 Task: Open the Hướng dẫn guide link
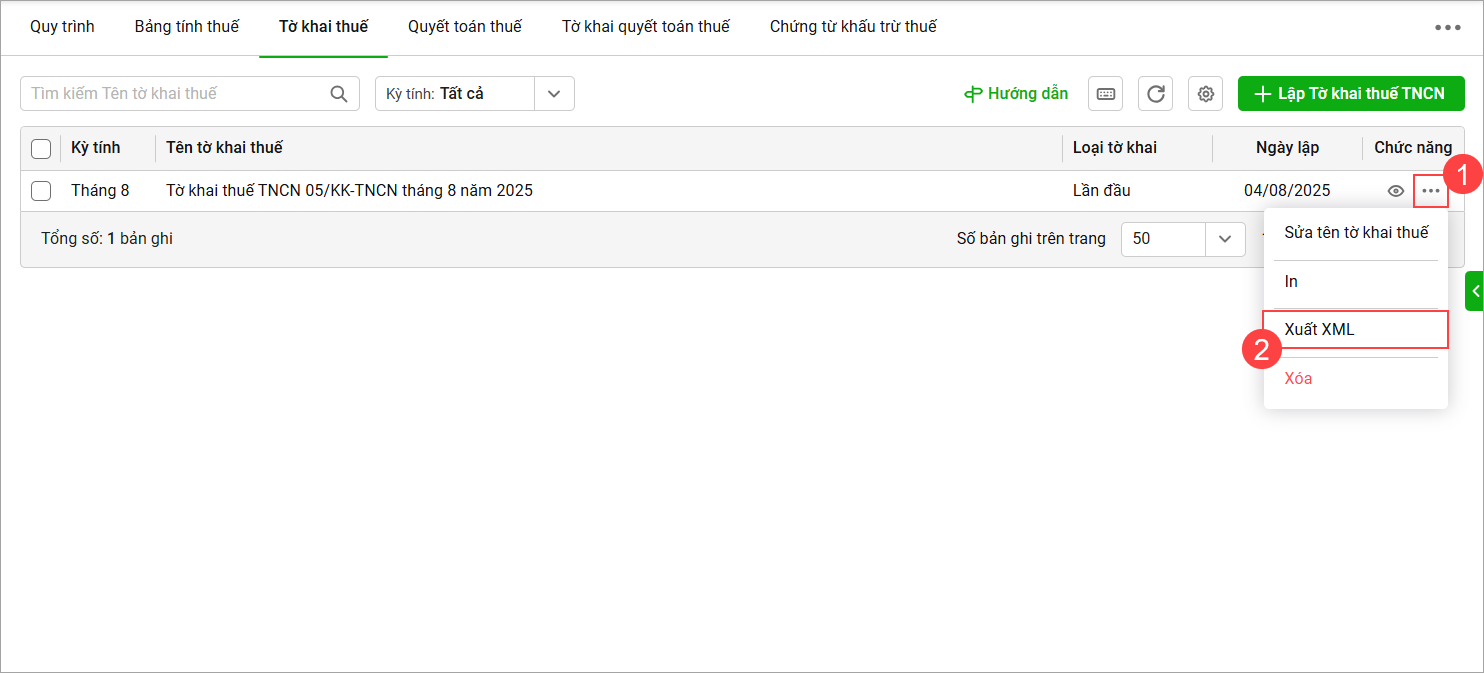(x=1016, y=94)
